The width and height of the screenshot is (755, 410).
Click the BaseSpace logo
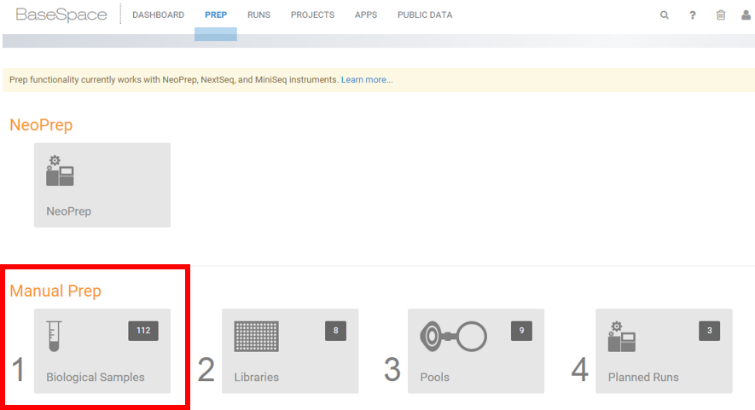(61, 15)
